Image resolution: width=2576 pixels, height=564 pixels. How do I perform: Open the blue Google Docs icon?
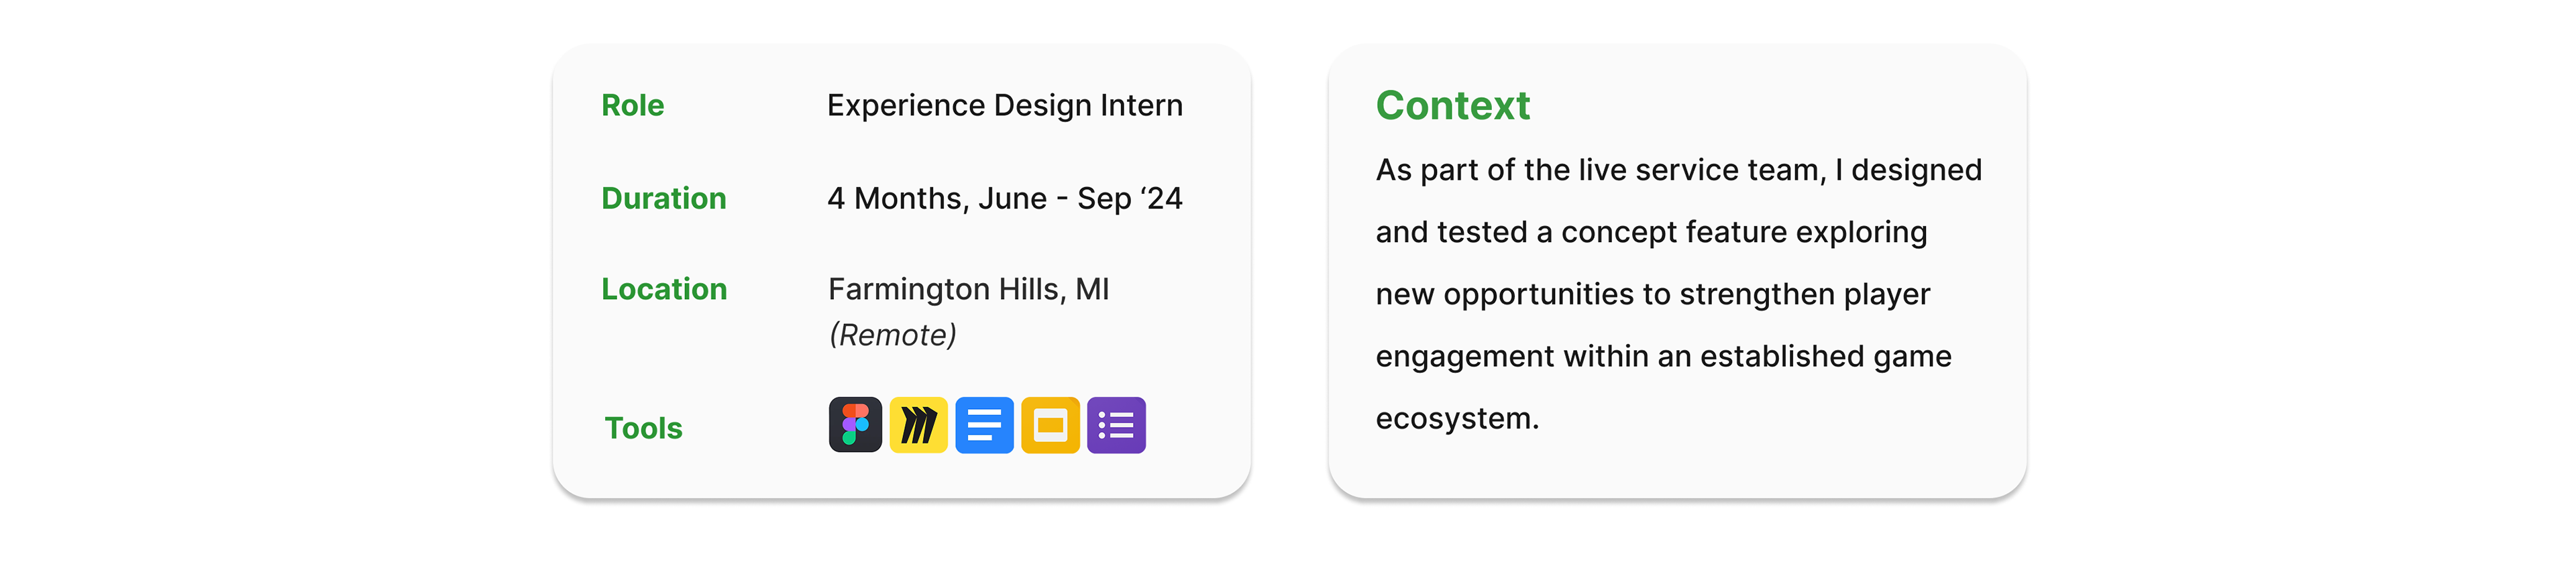[984, 425]
